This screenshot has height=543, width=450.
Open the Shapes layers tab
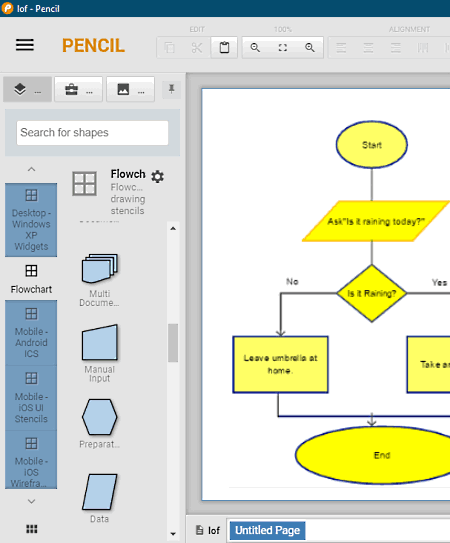27,89
